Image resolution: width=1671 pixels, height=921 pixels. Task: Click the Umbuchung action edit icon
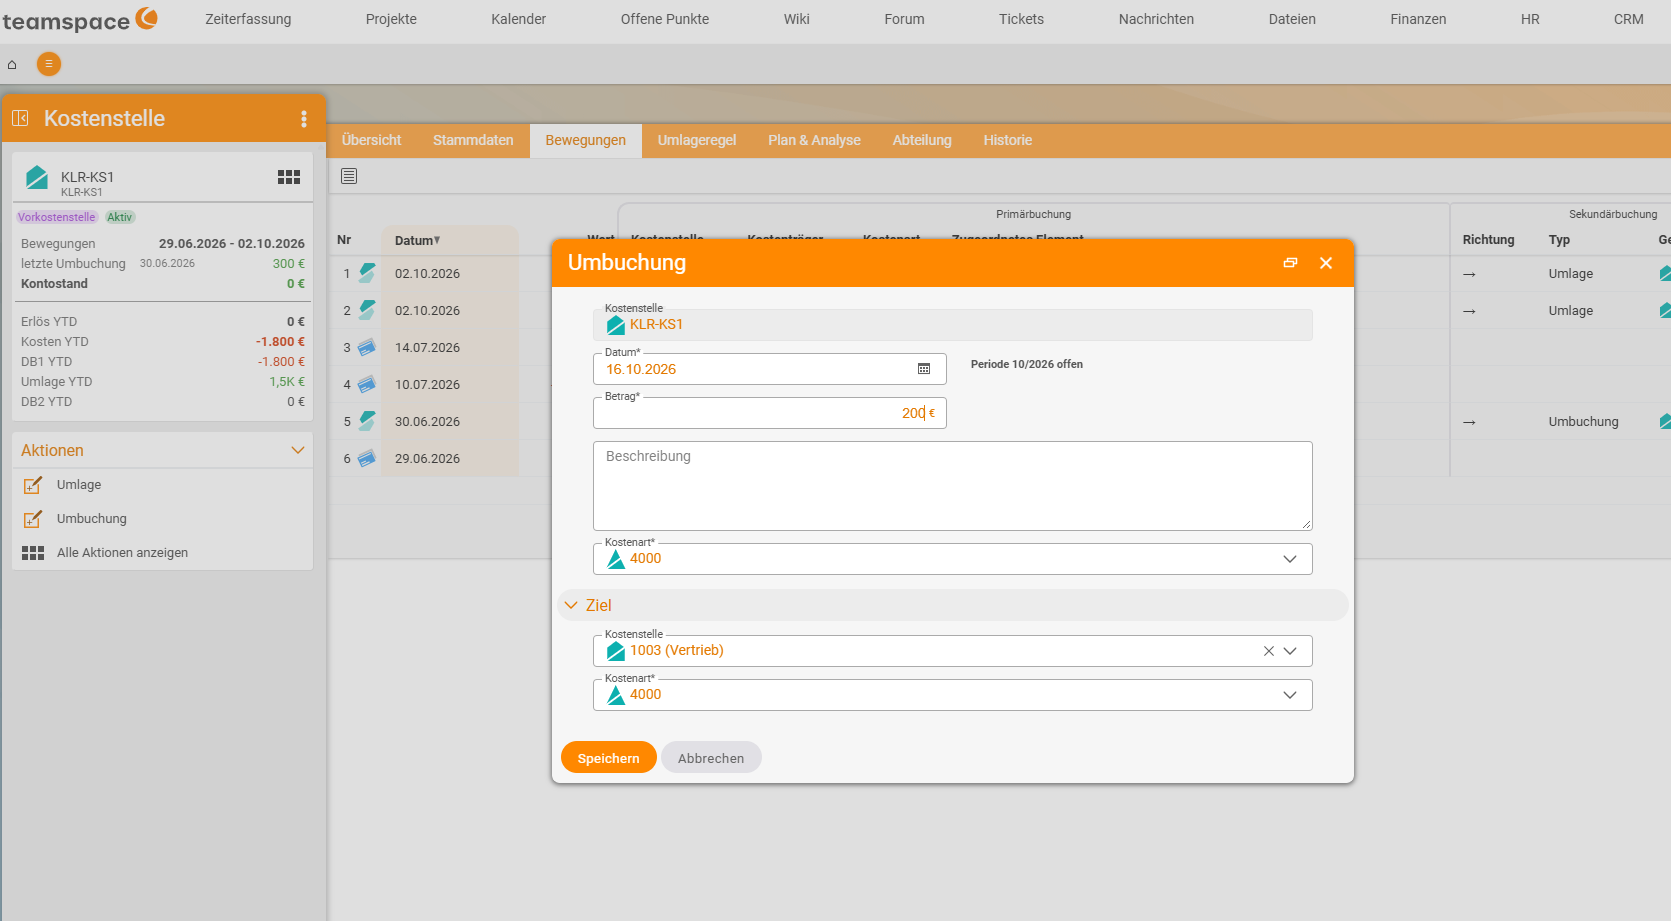(x=33, y=519)
